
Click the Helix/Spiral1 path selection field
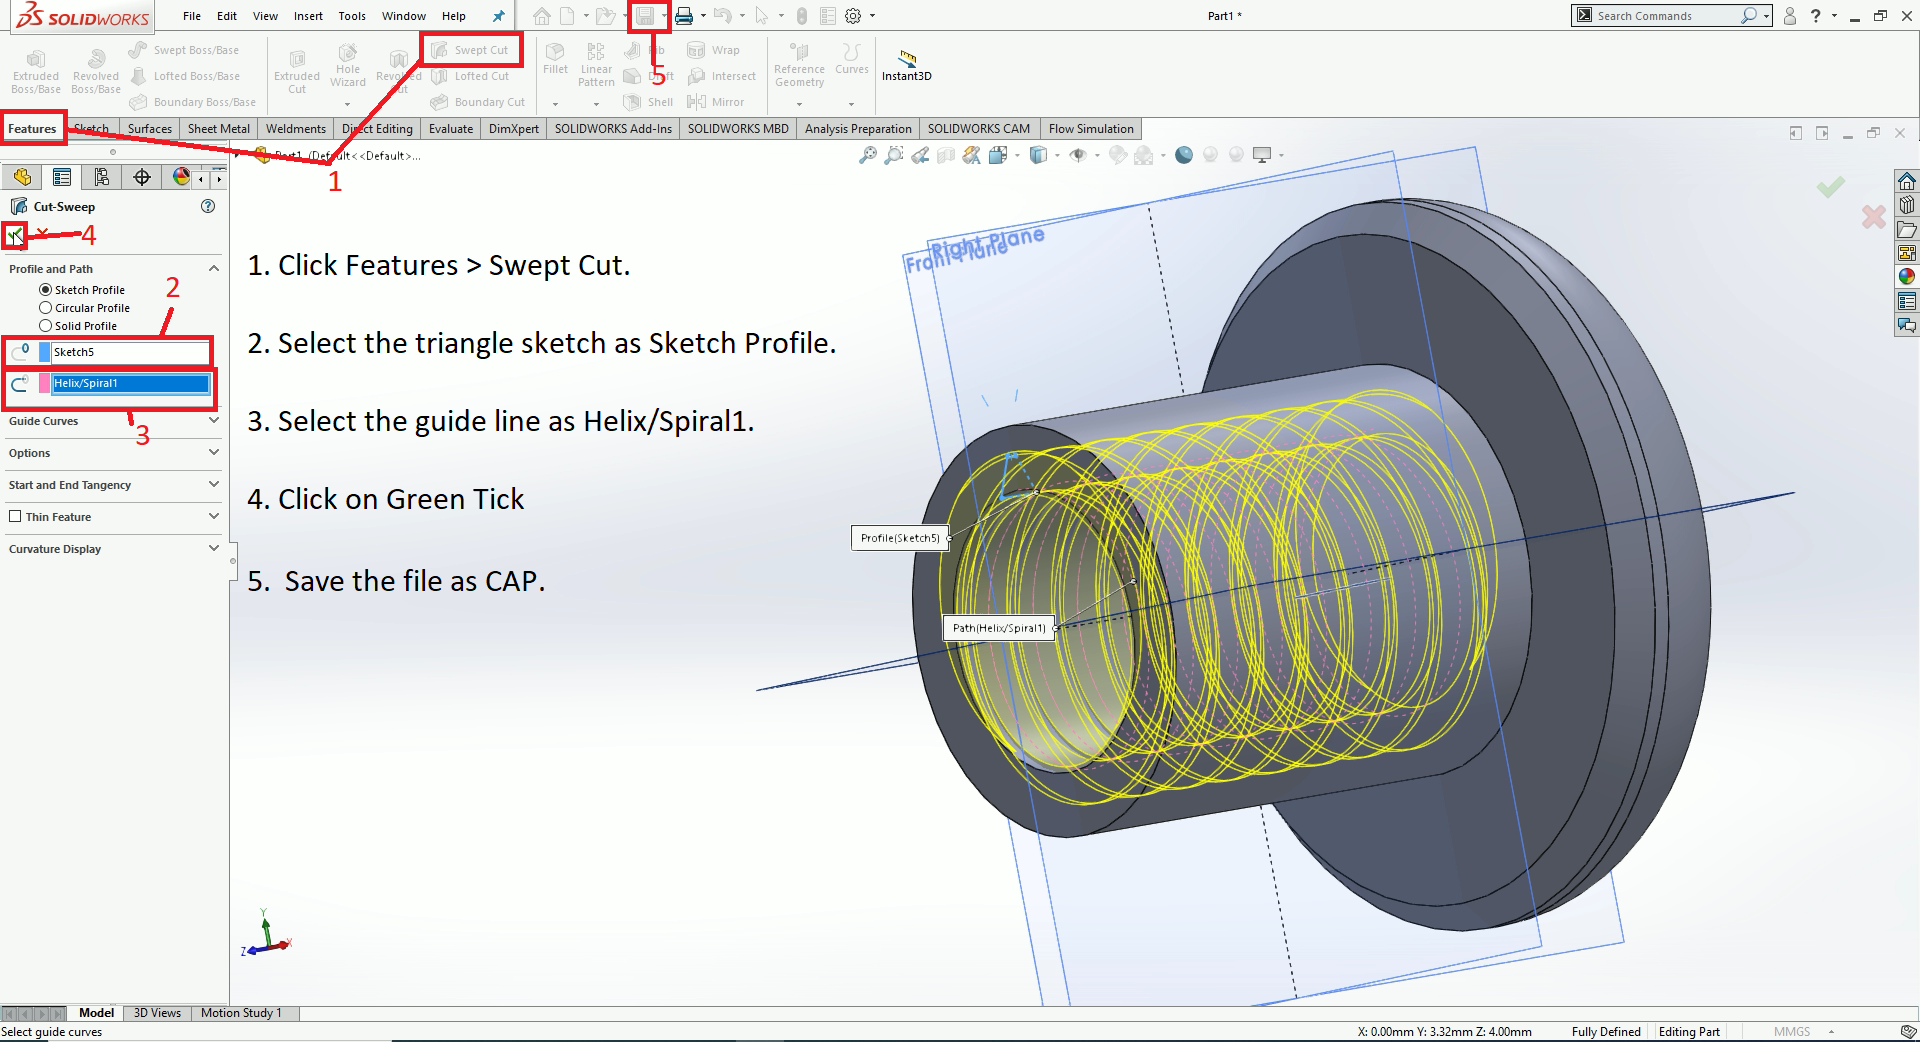pos(130,383)
